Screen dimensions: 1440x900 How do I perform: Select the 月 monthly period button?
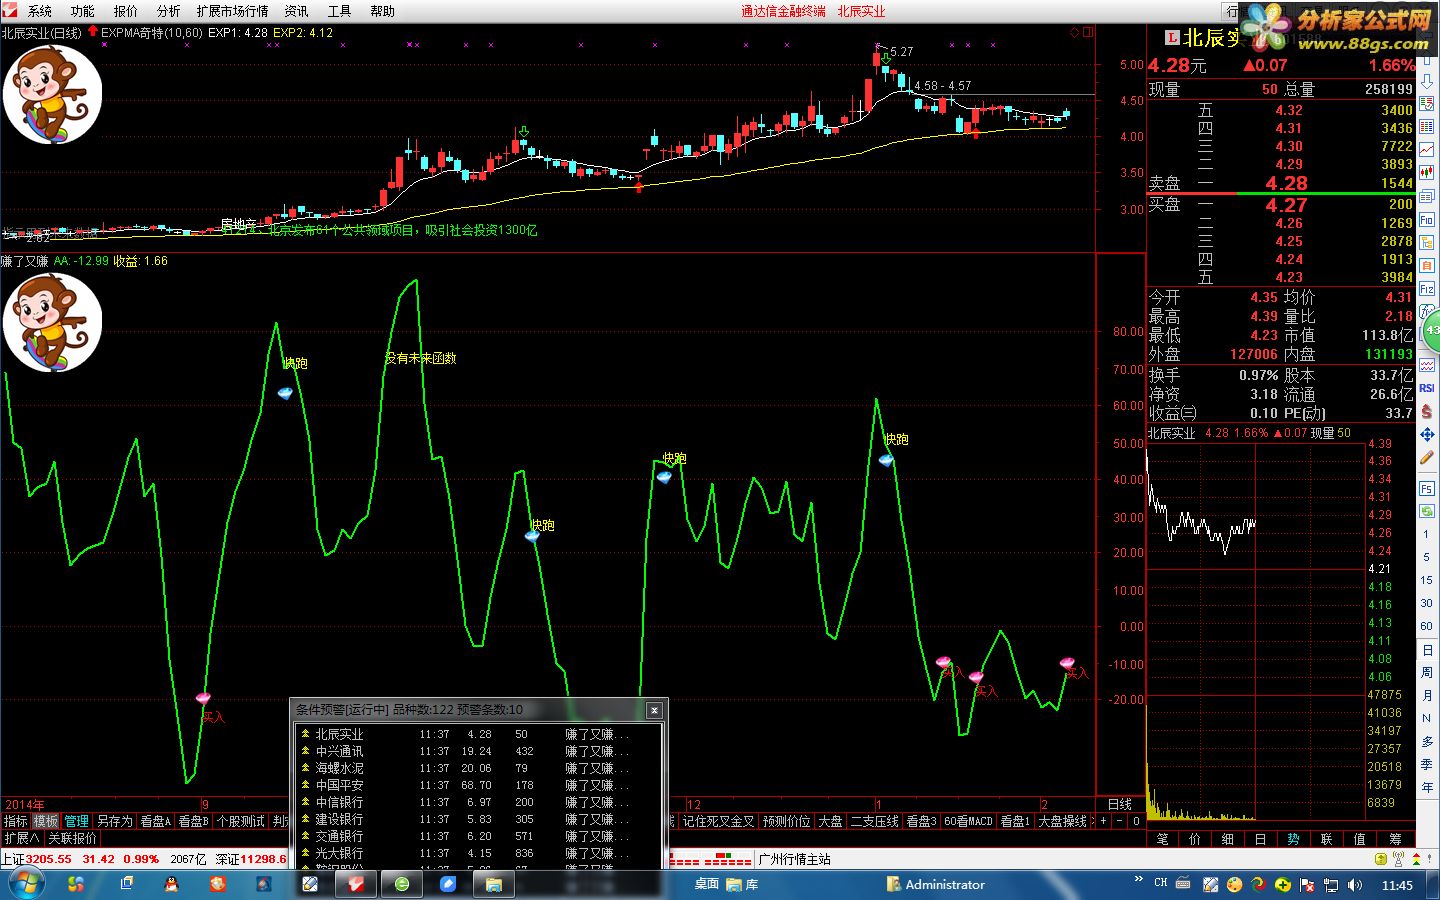pyautogui.click(x=1427, y=695)
